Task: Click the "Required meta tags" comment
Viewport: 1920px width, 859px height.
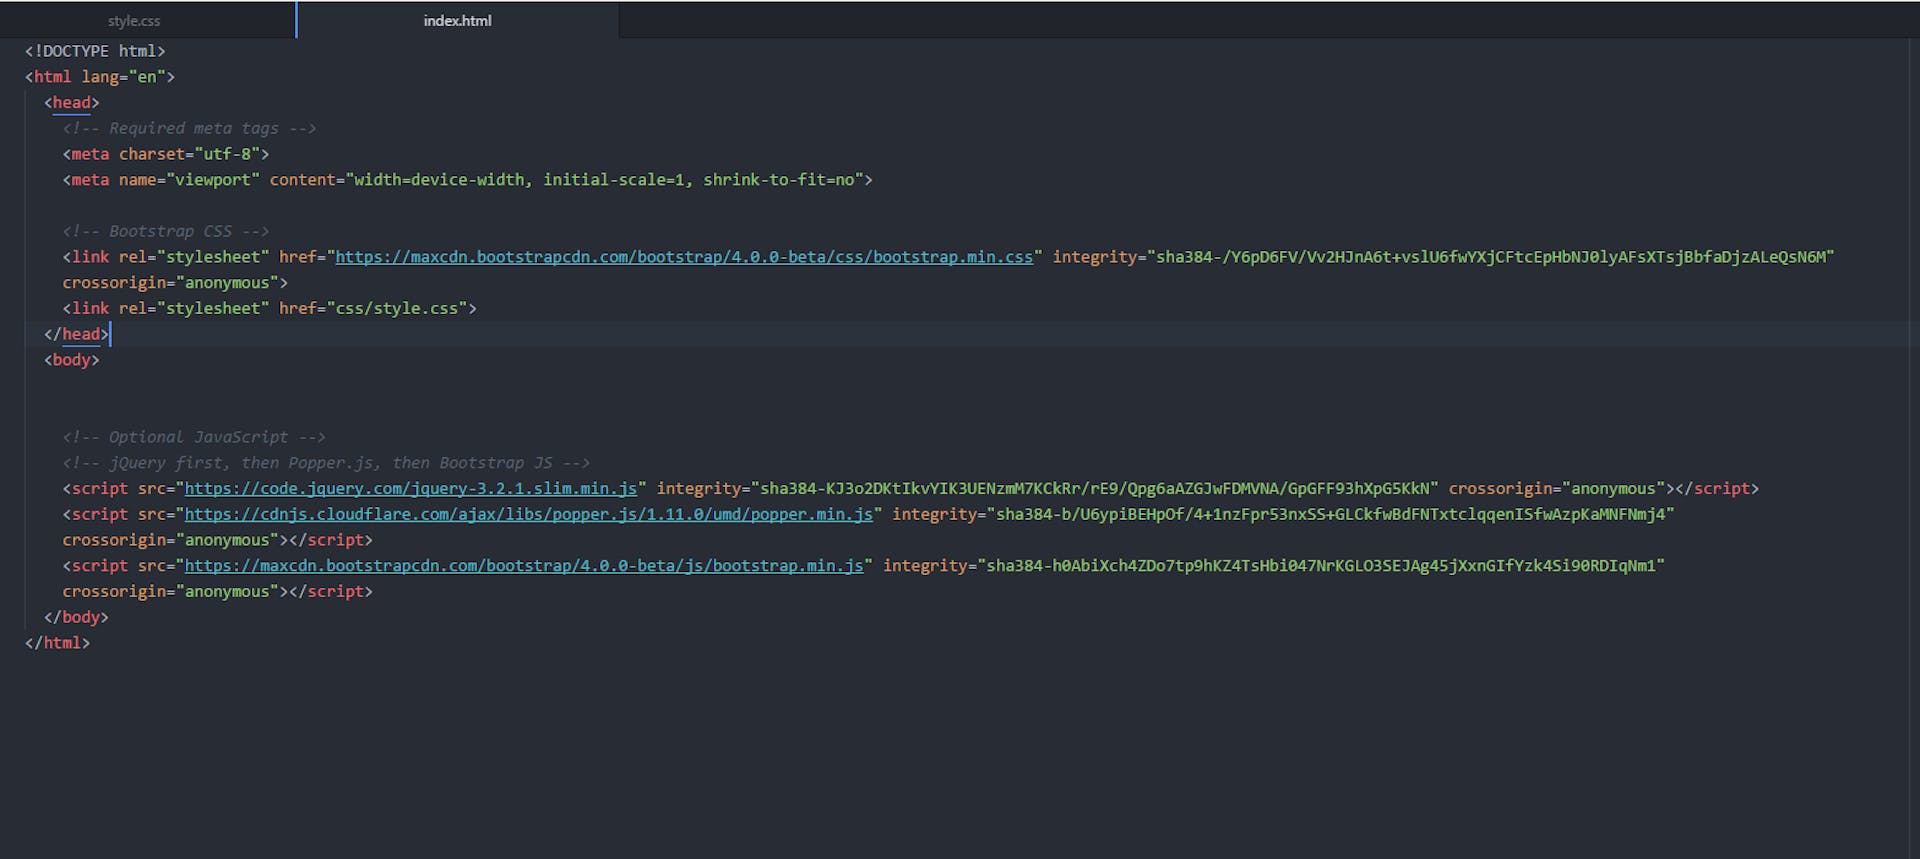Action: coord(190,129)
